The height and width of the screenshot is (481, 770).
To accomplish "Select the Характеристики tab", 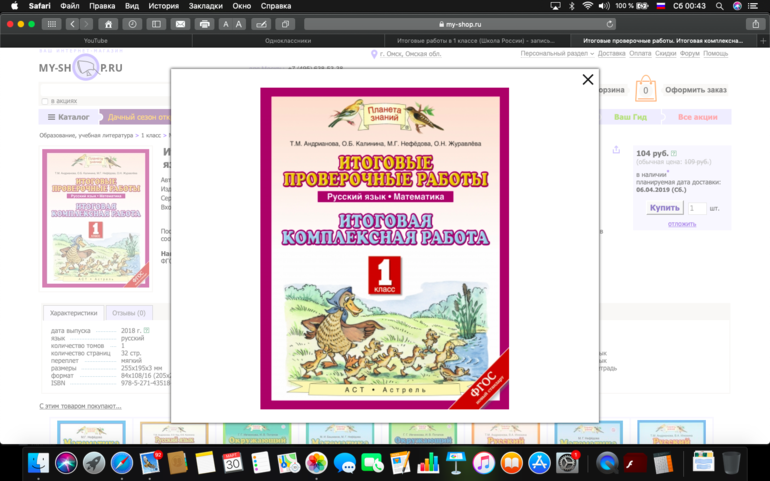I will tap(74, 313).
